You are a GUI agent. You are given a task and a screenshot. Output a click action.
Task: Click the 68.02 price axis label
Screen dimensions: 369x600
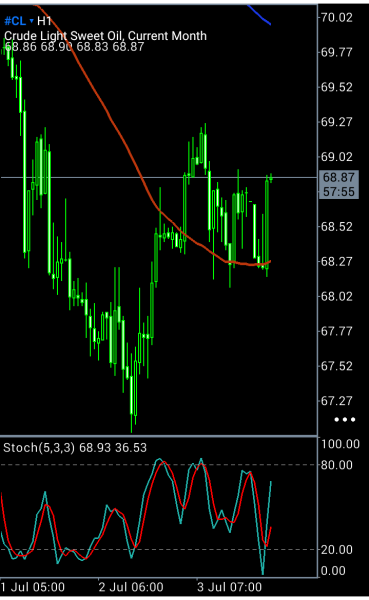pyautogui.click(x=336, y=297)
